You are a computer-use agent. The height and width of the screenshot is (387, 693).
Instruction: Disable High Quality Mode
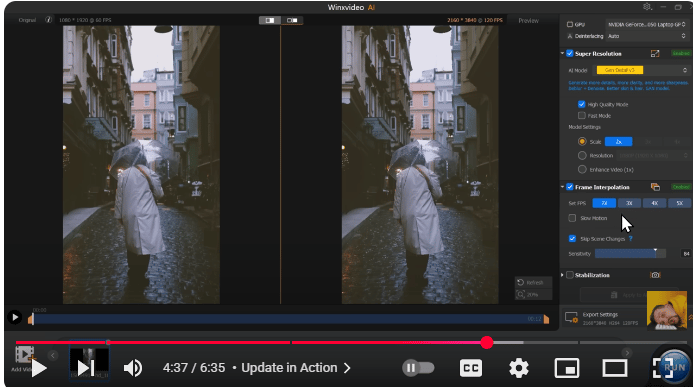point(582,104)
